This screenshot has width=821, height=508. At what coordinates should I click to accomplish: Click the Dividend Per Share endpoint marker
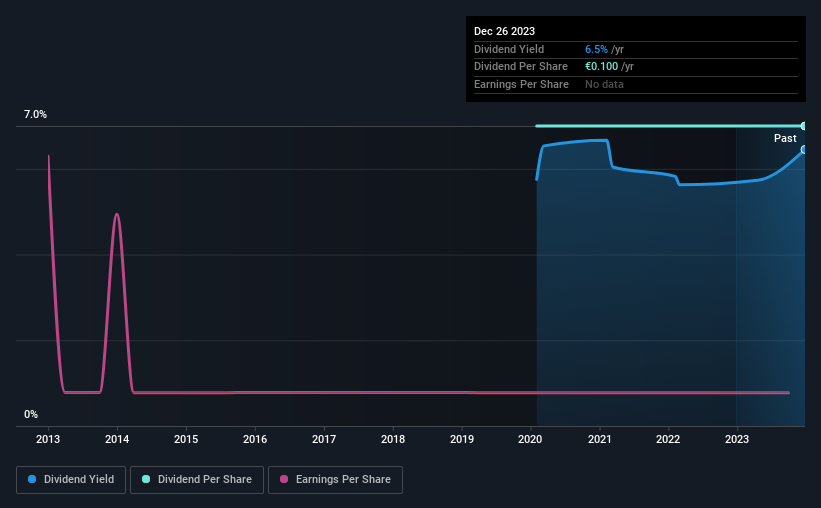click(804, 126)
